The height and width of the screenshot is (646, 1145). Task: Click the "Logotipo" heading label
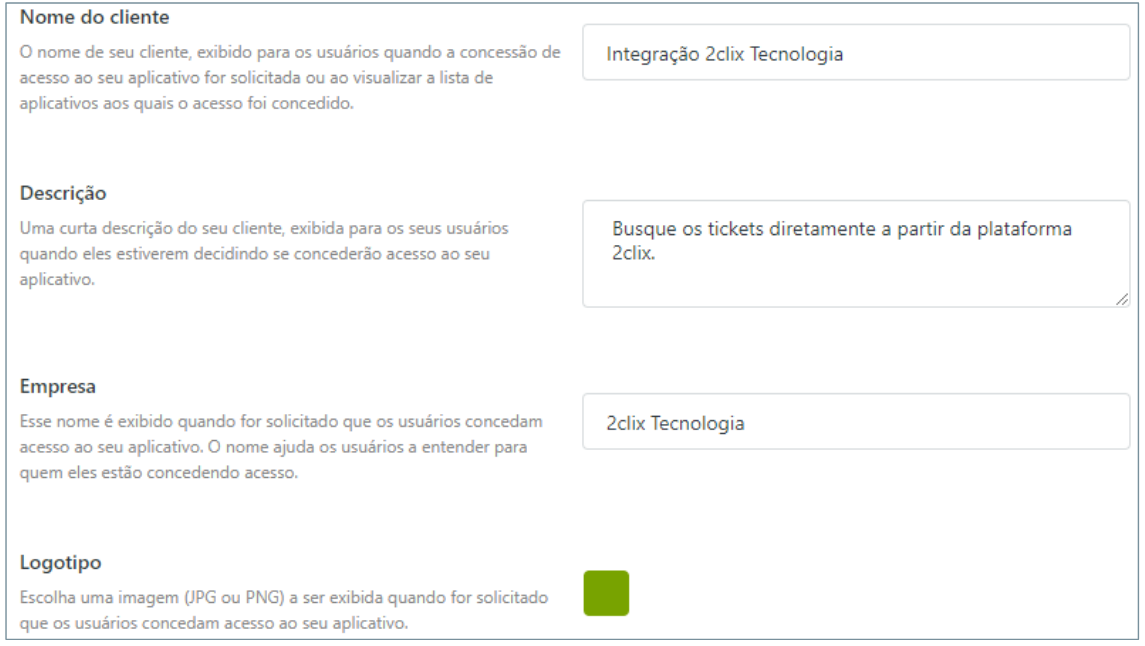click(x=61, y=563)
